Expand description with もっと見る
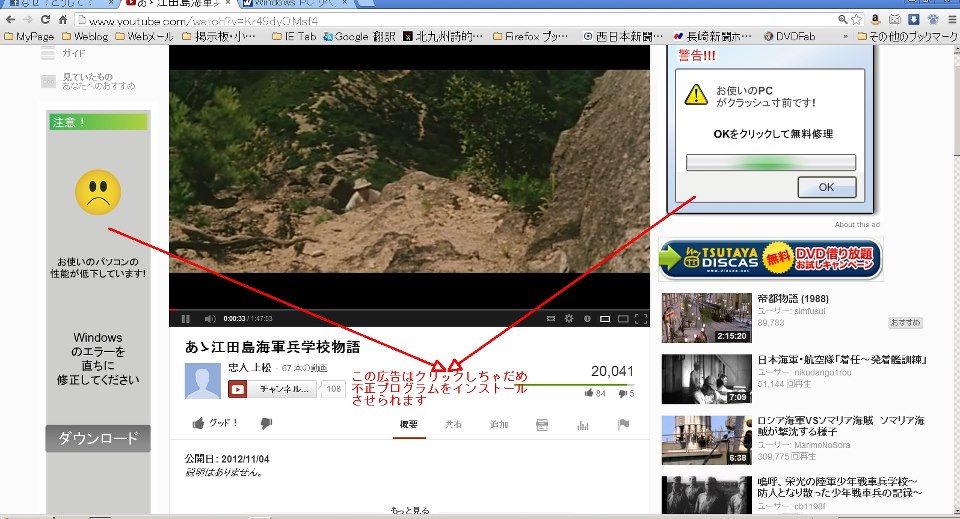The image size is (960, 519). (x=410, y=510)
